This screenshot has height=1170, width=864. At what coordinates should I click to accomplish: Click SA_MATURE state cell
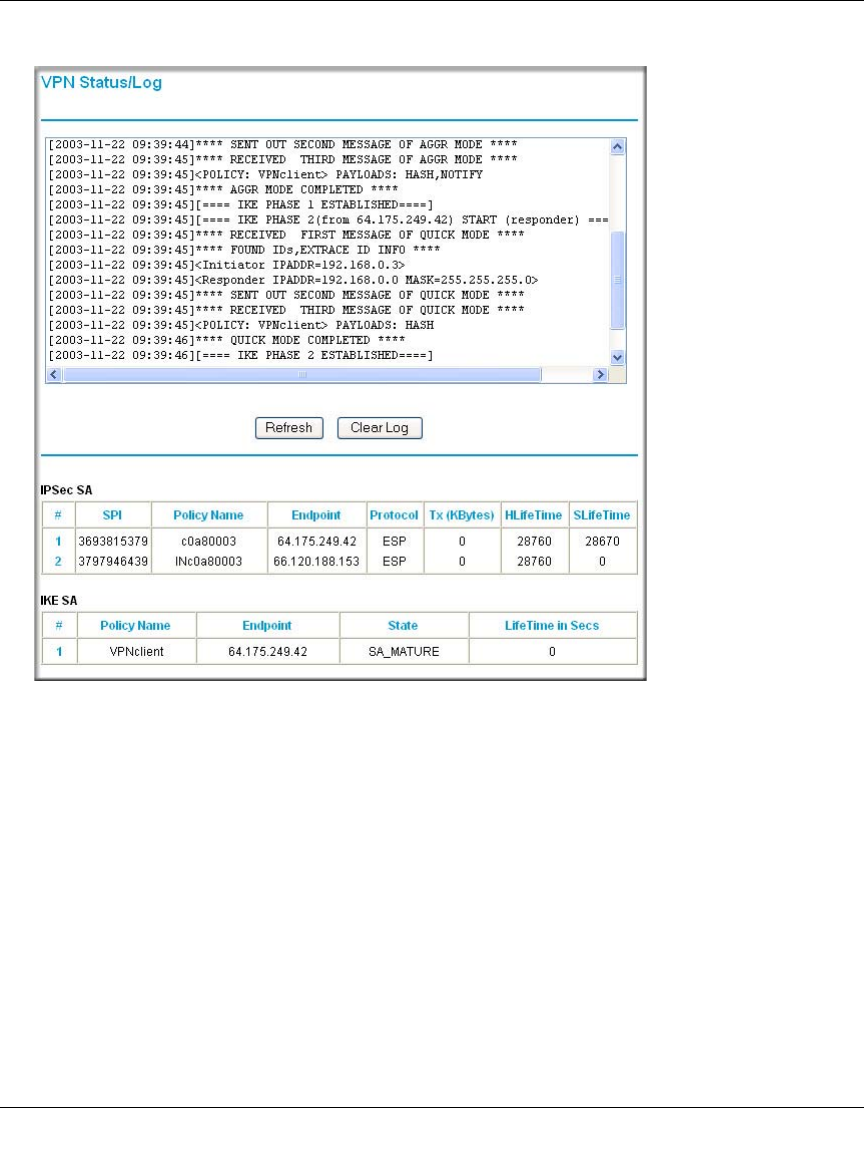(x=404, y=651)
